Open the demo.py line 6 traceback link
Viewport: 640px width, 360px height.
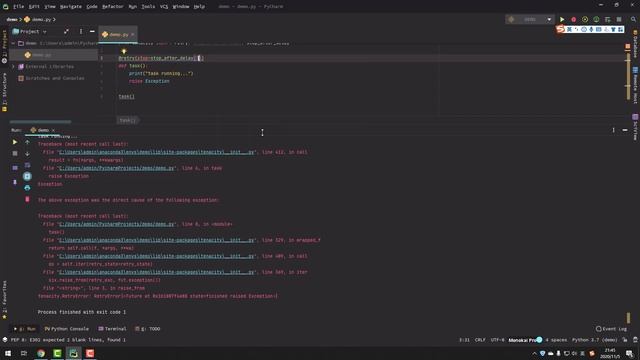[x=117, y=168]
